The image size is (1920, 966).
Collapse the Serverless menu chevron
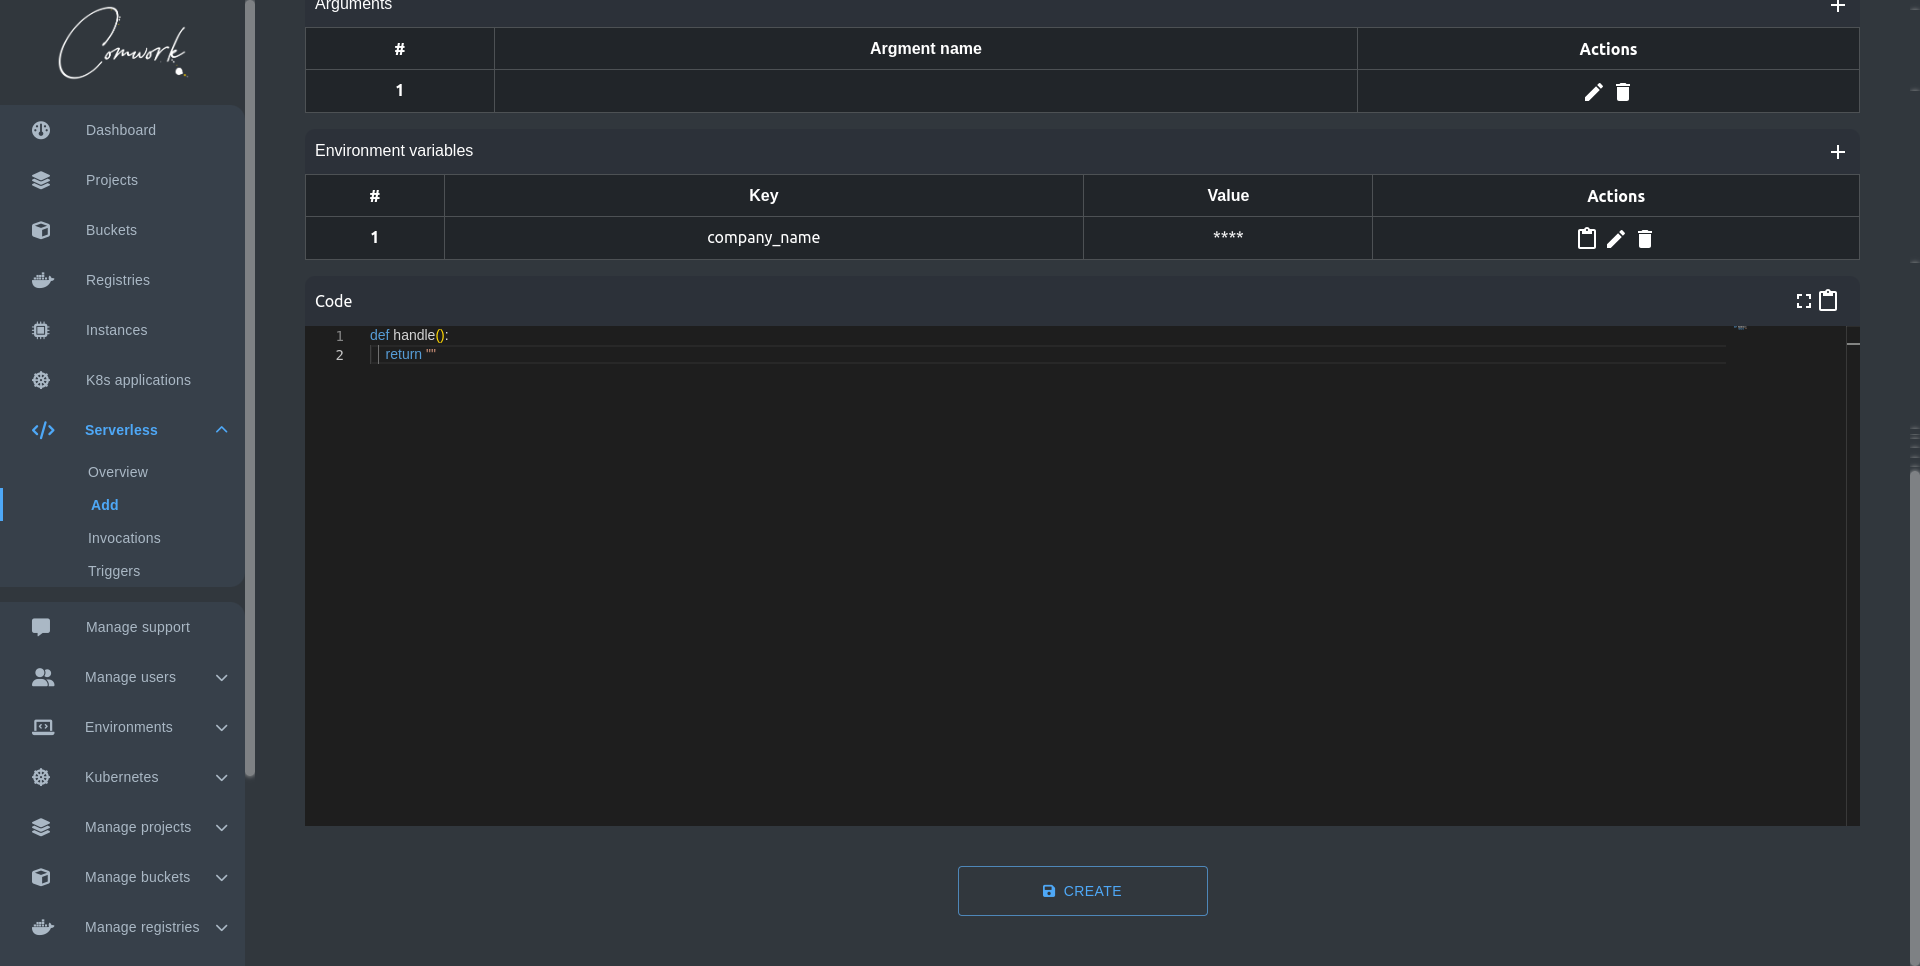pos(222,430)
